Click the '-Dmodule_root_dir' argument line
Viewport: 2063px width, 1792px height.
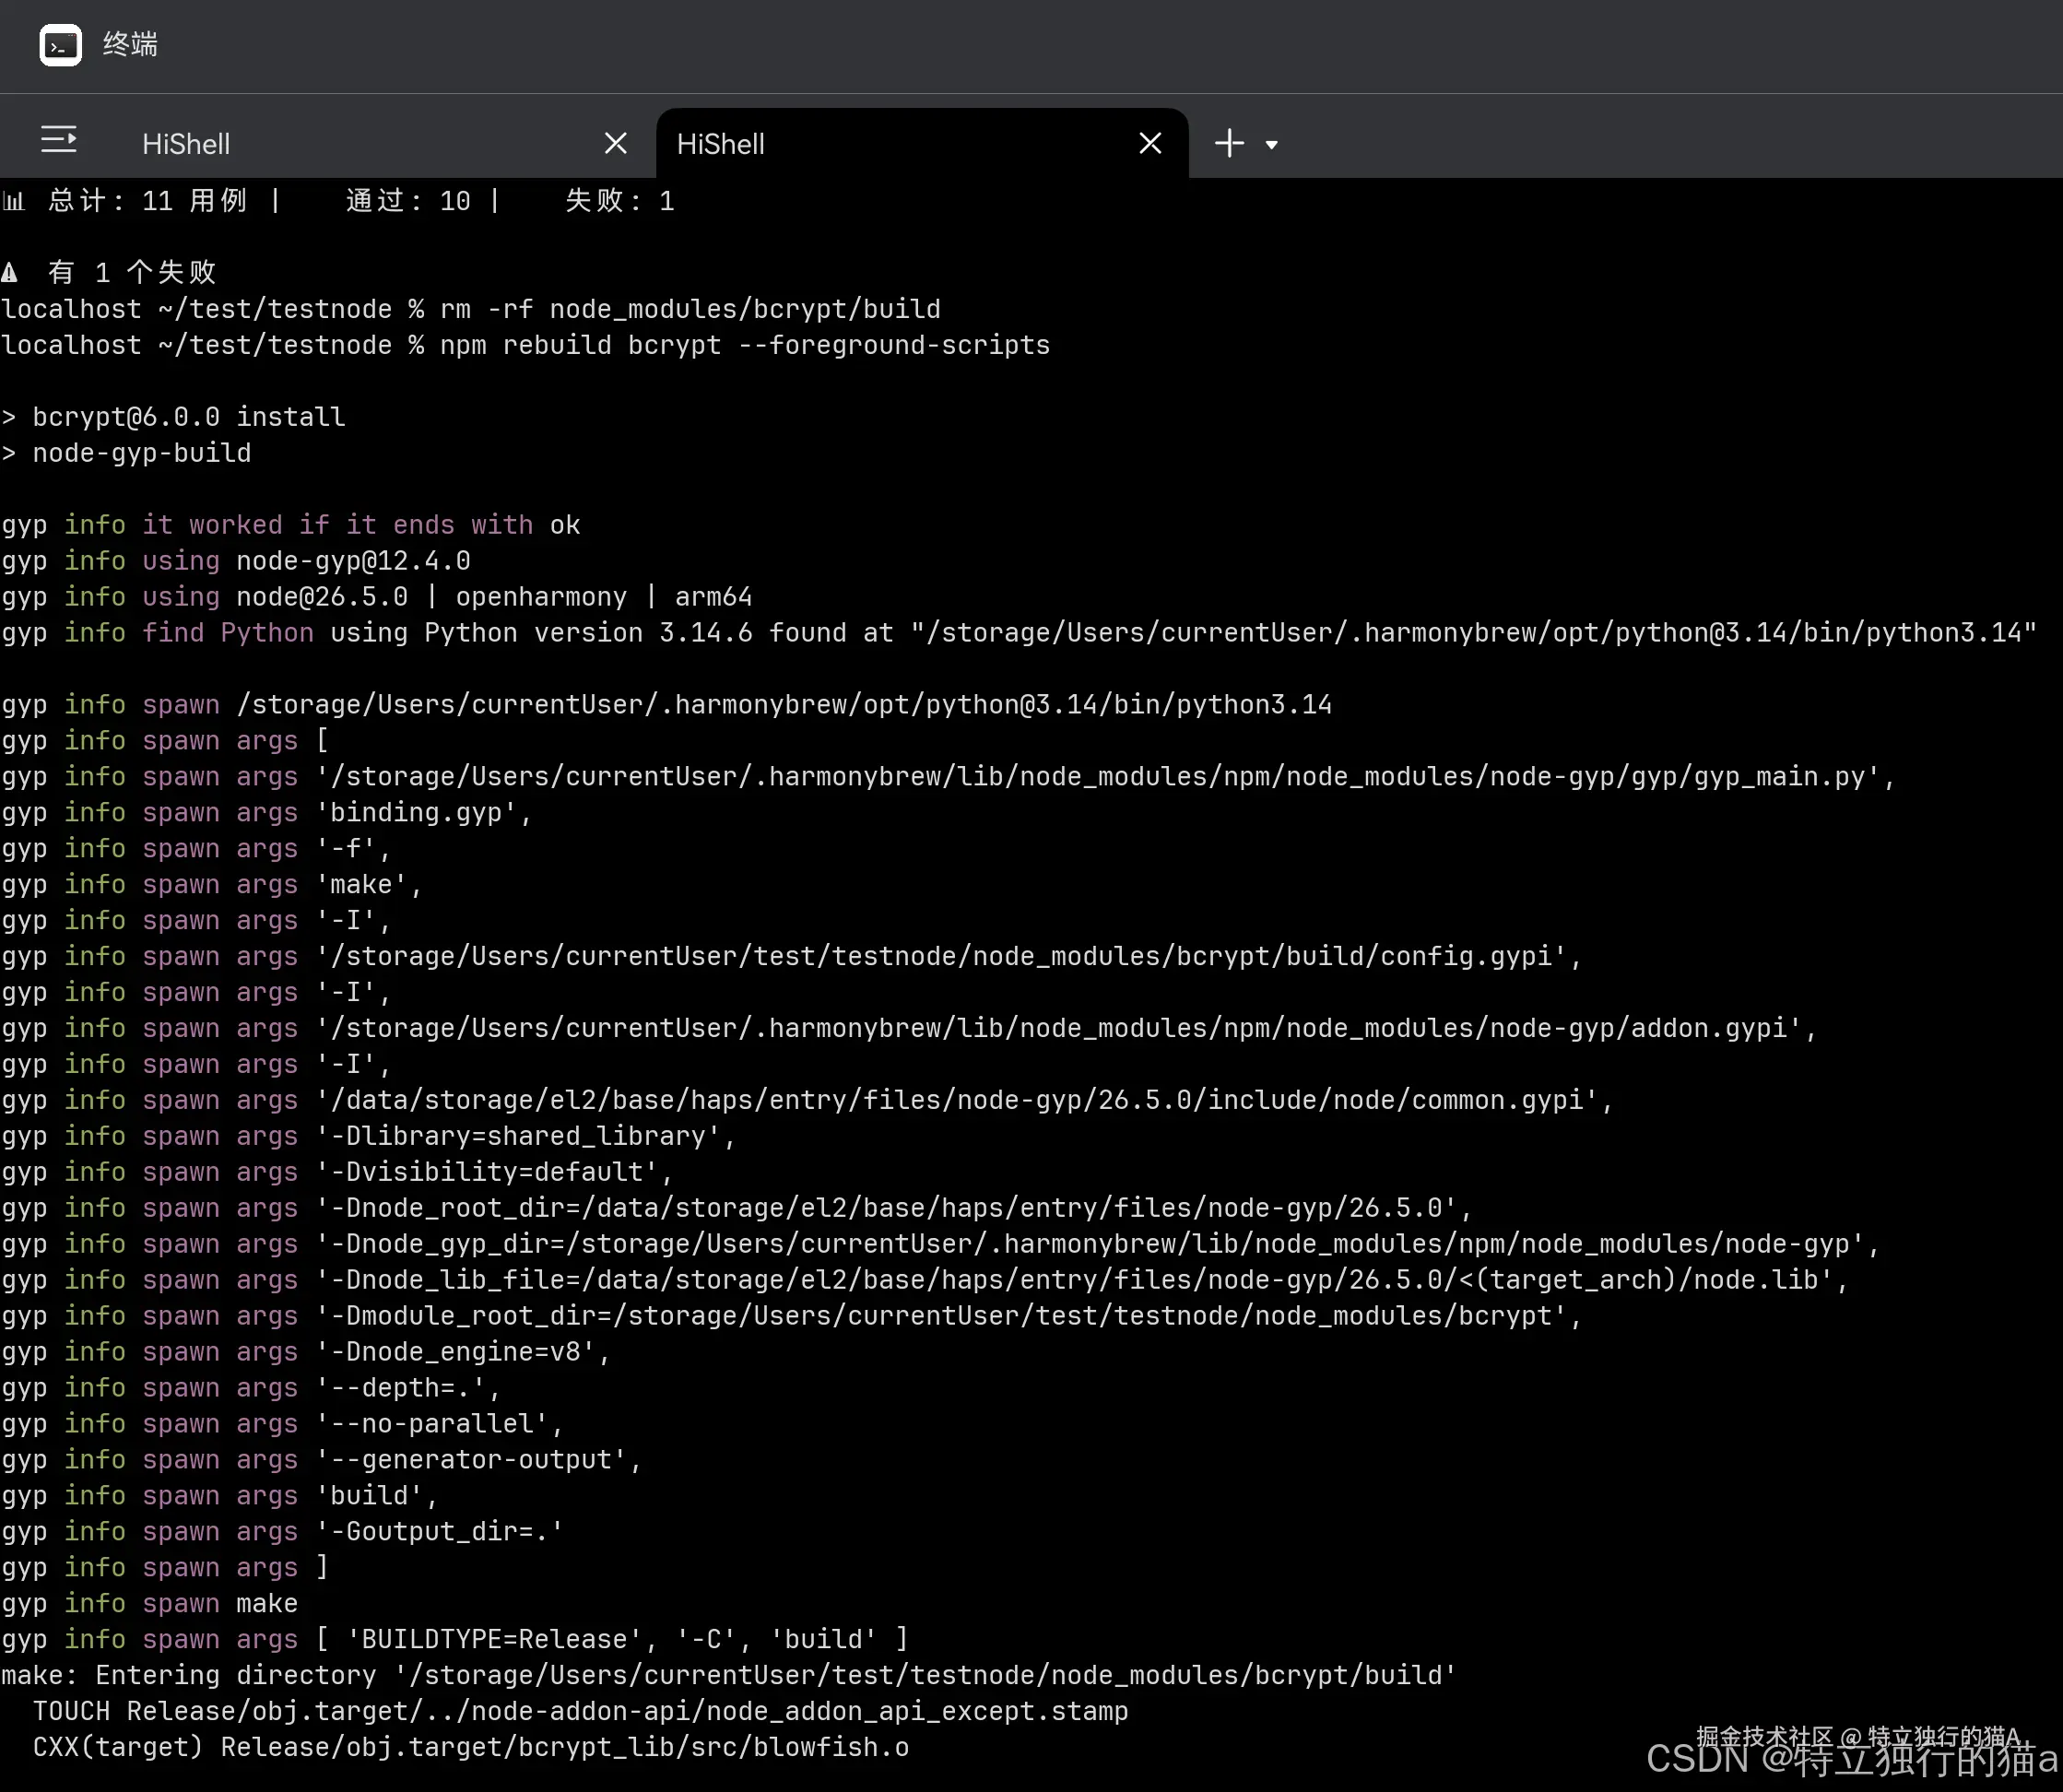(x=792, y=1316)
